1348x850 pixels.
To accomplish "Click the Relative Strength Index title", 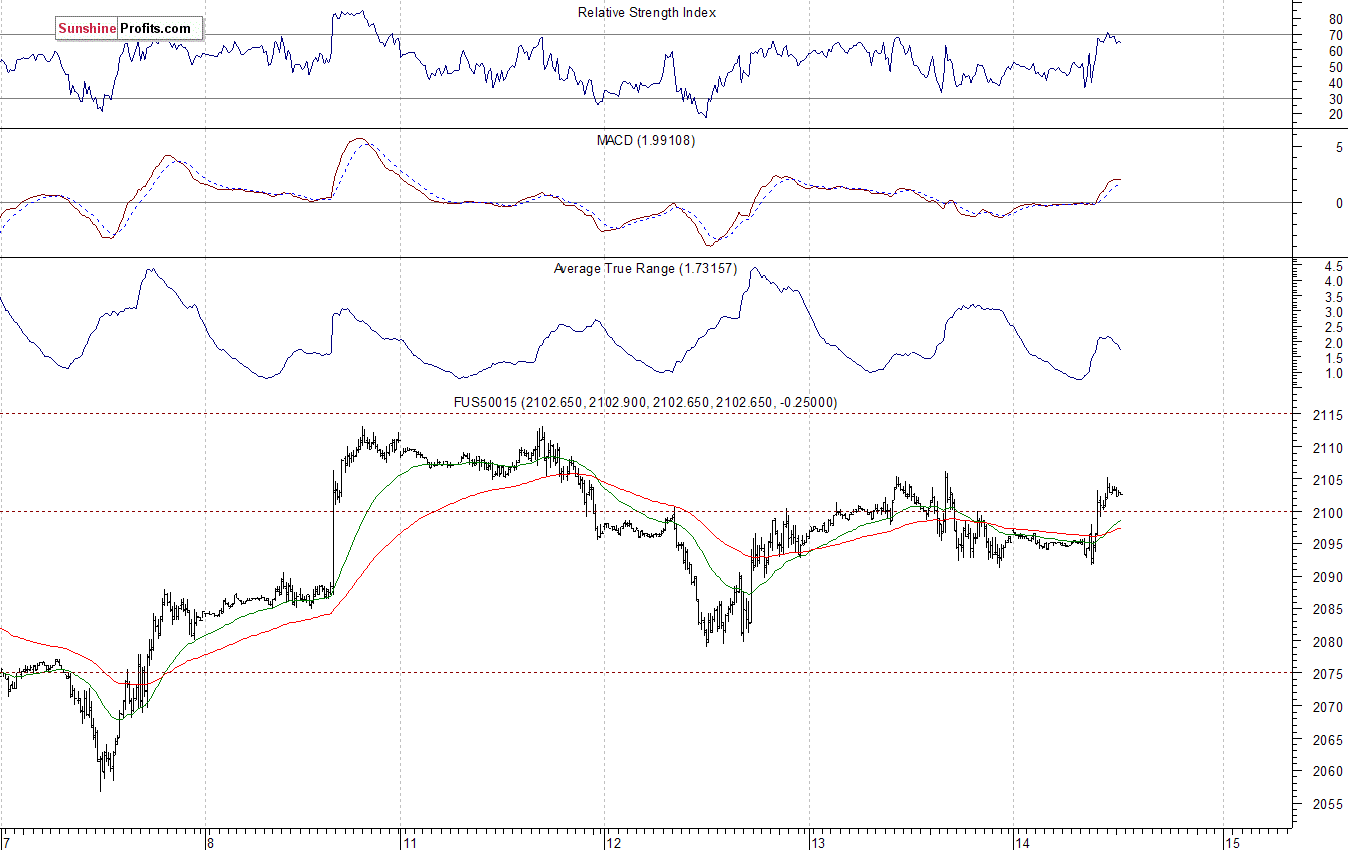I will click(x=647, y=13).
